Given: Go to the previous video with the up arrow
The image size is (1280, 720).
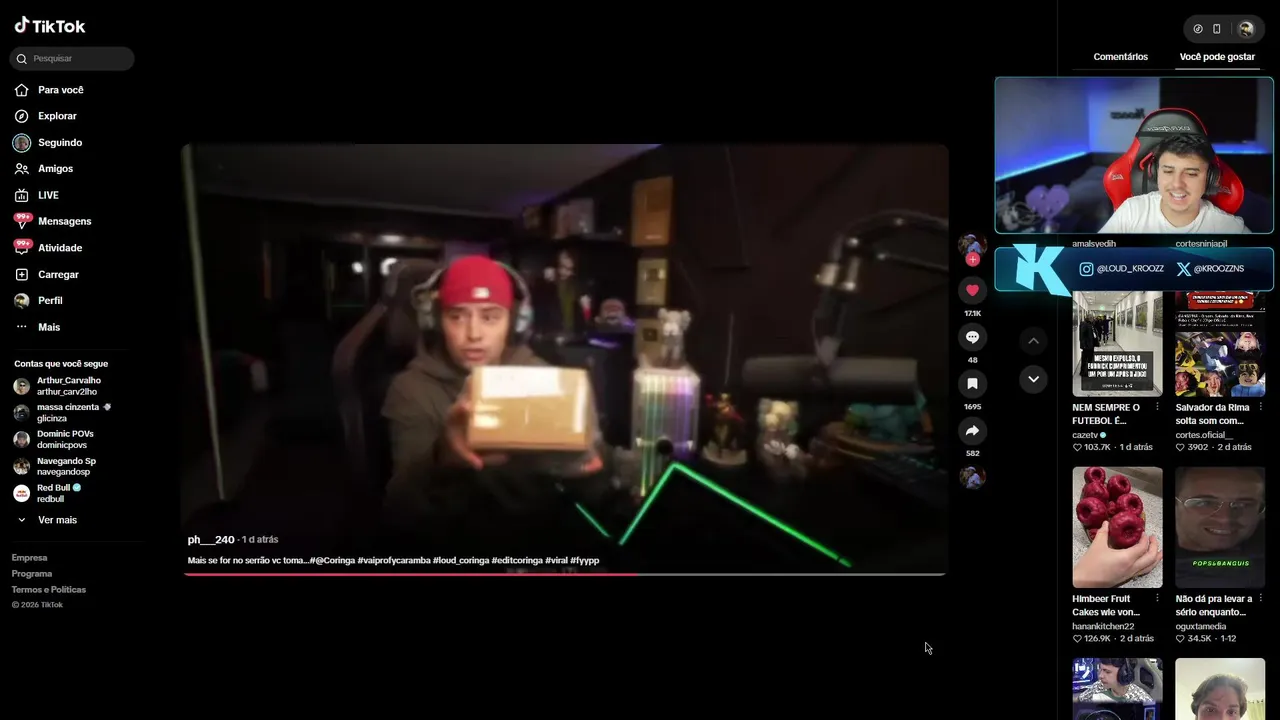Looking at the screenshot, I should (1033, 341).
